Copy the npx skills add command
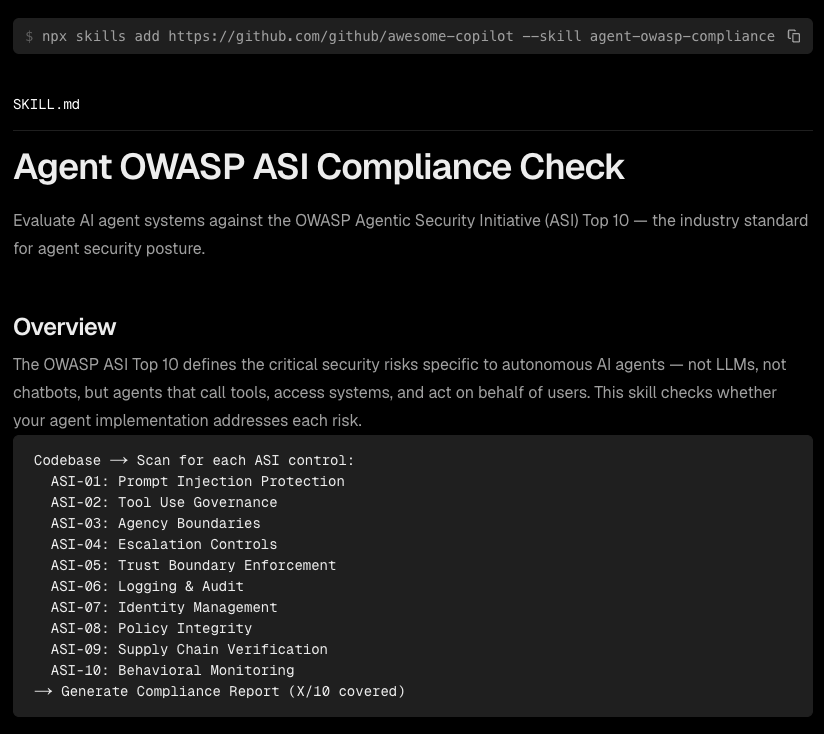Screen dimensions: 824x734 coord(794,36)
